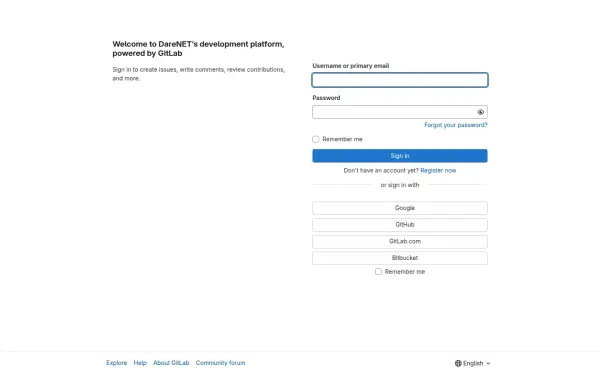
Task: Click the Remember me label next to Password checkbox
Action: pos(342,139)
